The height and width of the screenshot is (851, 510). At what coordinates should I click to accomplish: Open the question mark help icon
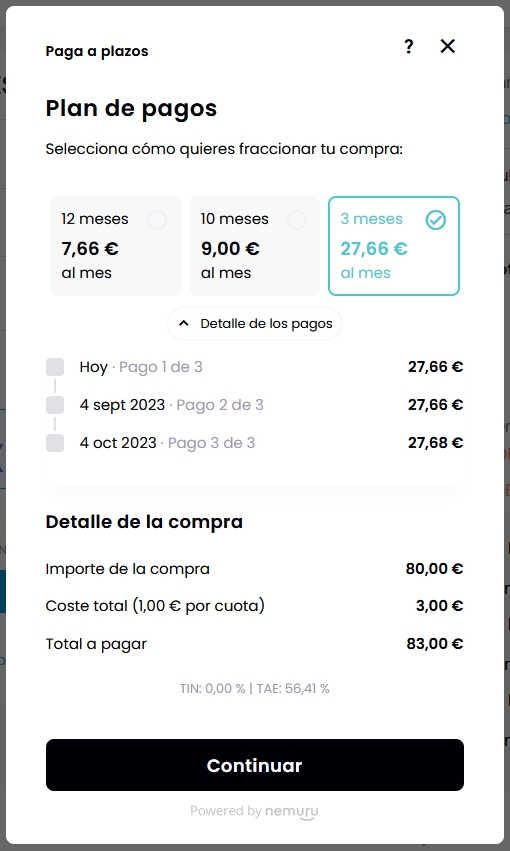coord(409,47)
